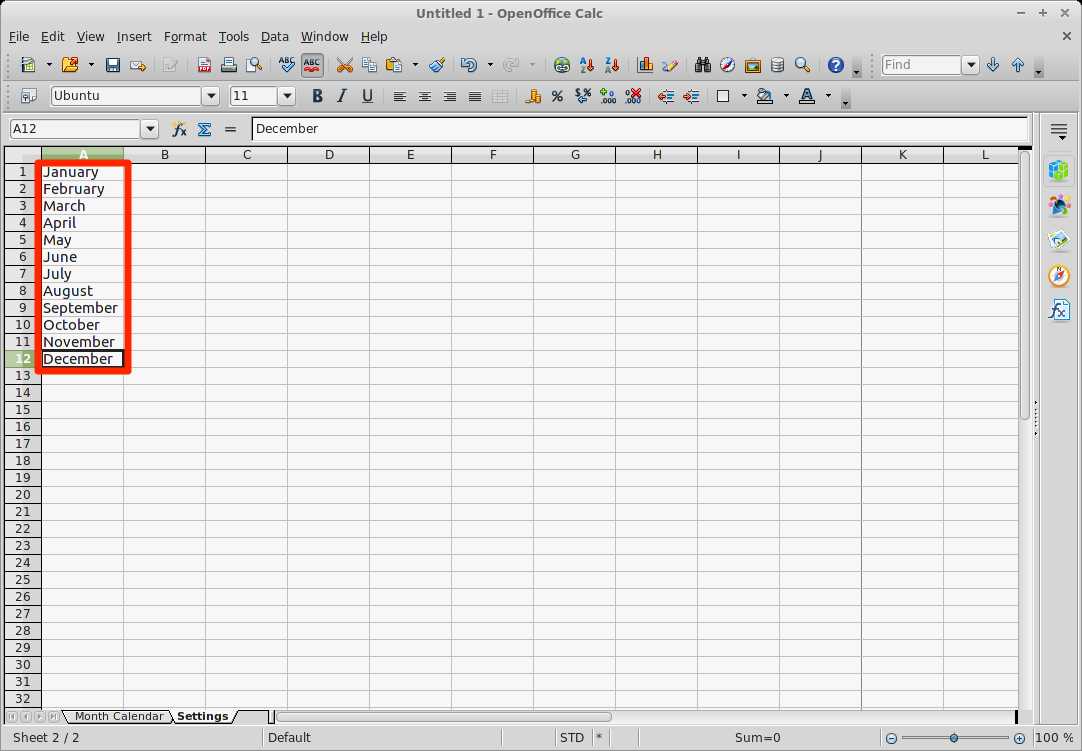Click inside the Find toolbar field
1082x751 pixels.
tap(920, 64)
